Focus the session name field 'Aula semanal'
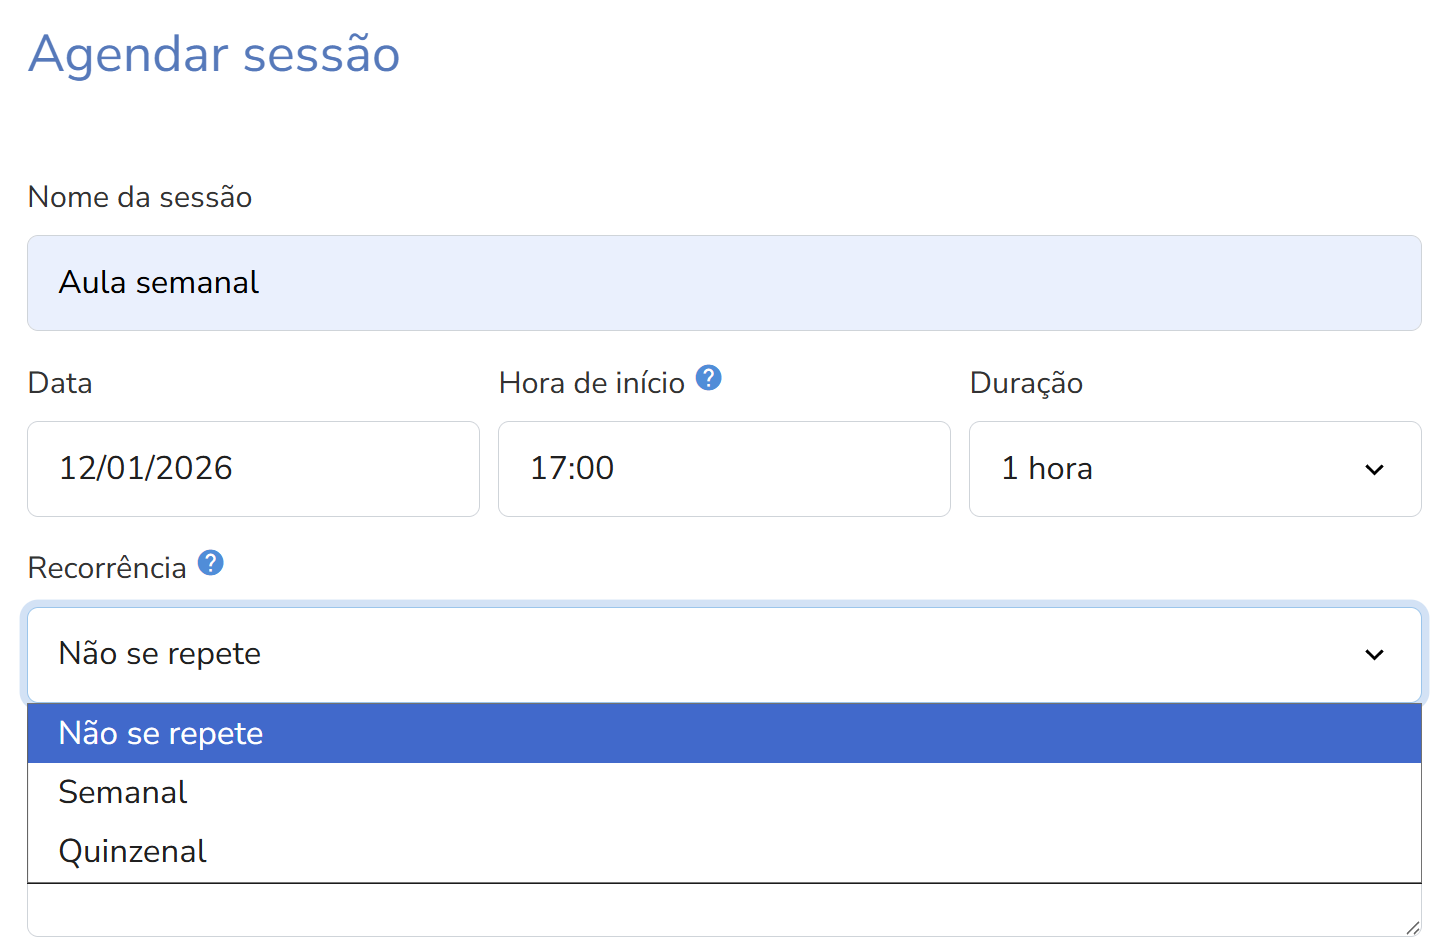Image resolution: width=1440 pixels, height=951 pixels. [x=723, y=283]
